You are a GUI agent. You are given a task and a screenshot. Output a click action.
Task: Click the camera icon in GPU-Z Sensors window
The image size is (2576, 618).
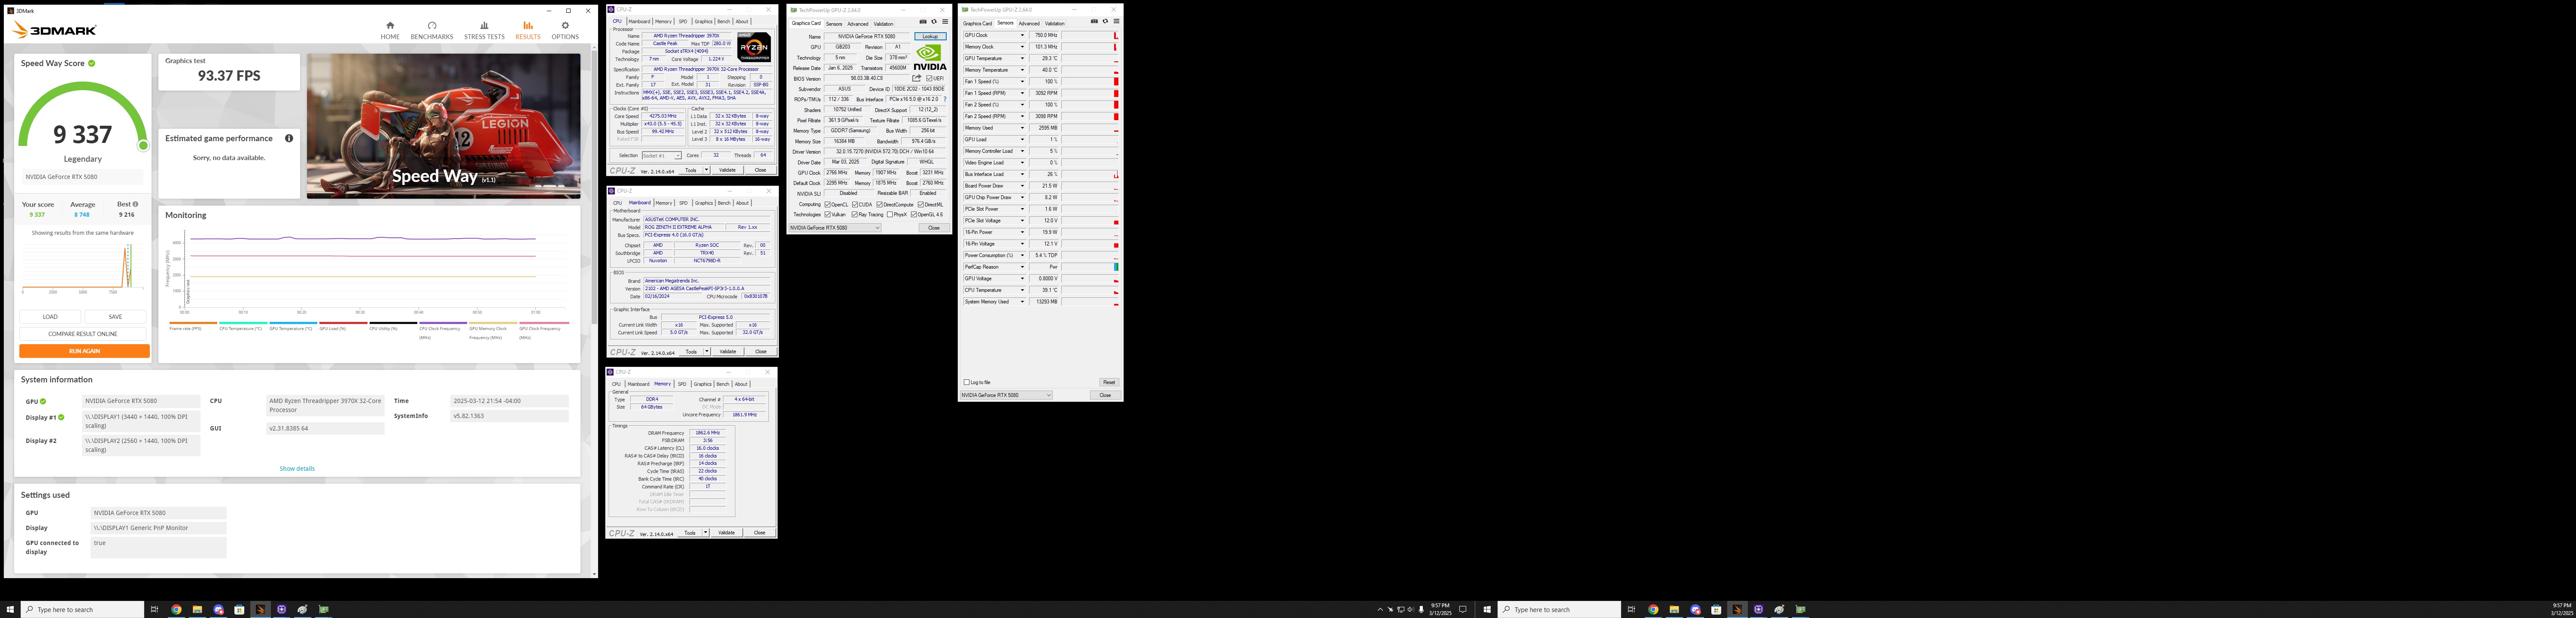(1094, 21)
